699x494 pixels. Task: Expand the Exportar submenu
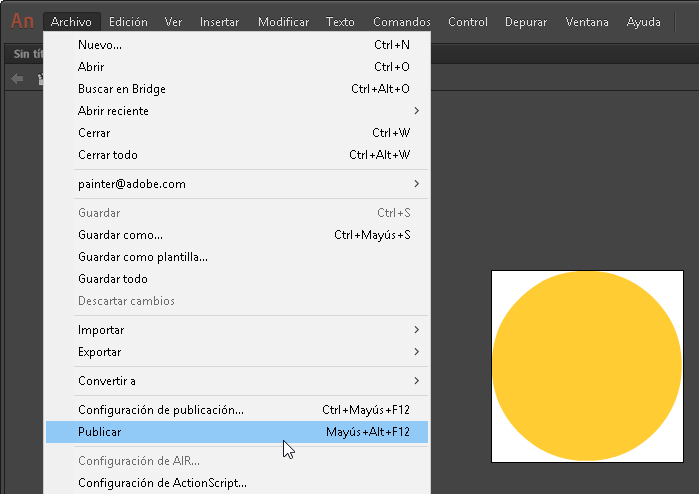click(237, 352)
